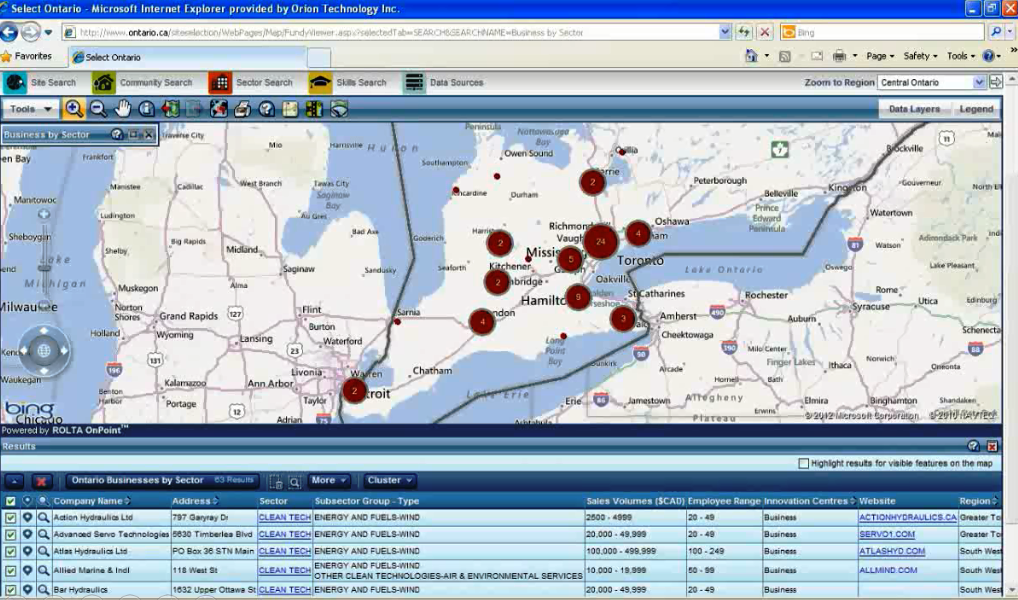The image size is (1018, 600).
Task: Open the Sector Search tab
Action: point(251,82)
